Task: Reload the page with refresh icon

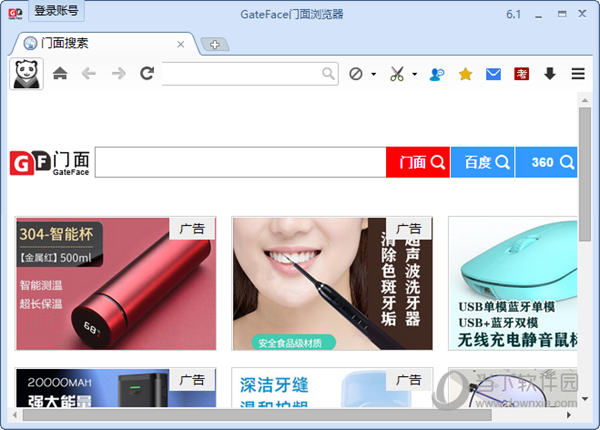Action: coord(147,73)
